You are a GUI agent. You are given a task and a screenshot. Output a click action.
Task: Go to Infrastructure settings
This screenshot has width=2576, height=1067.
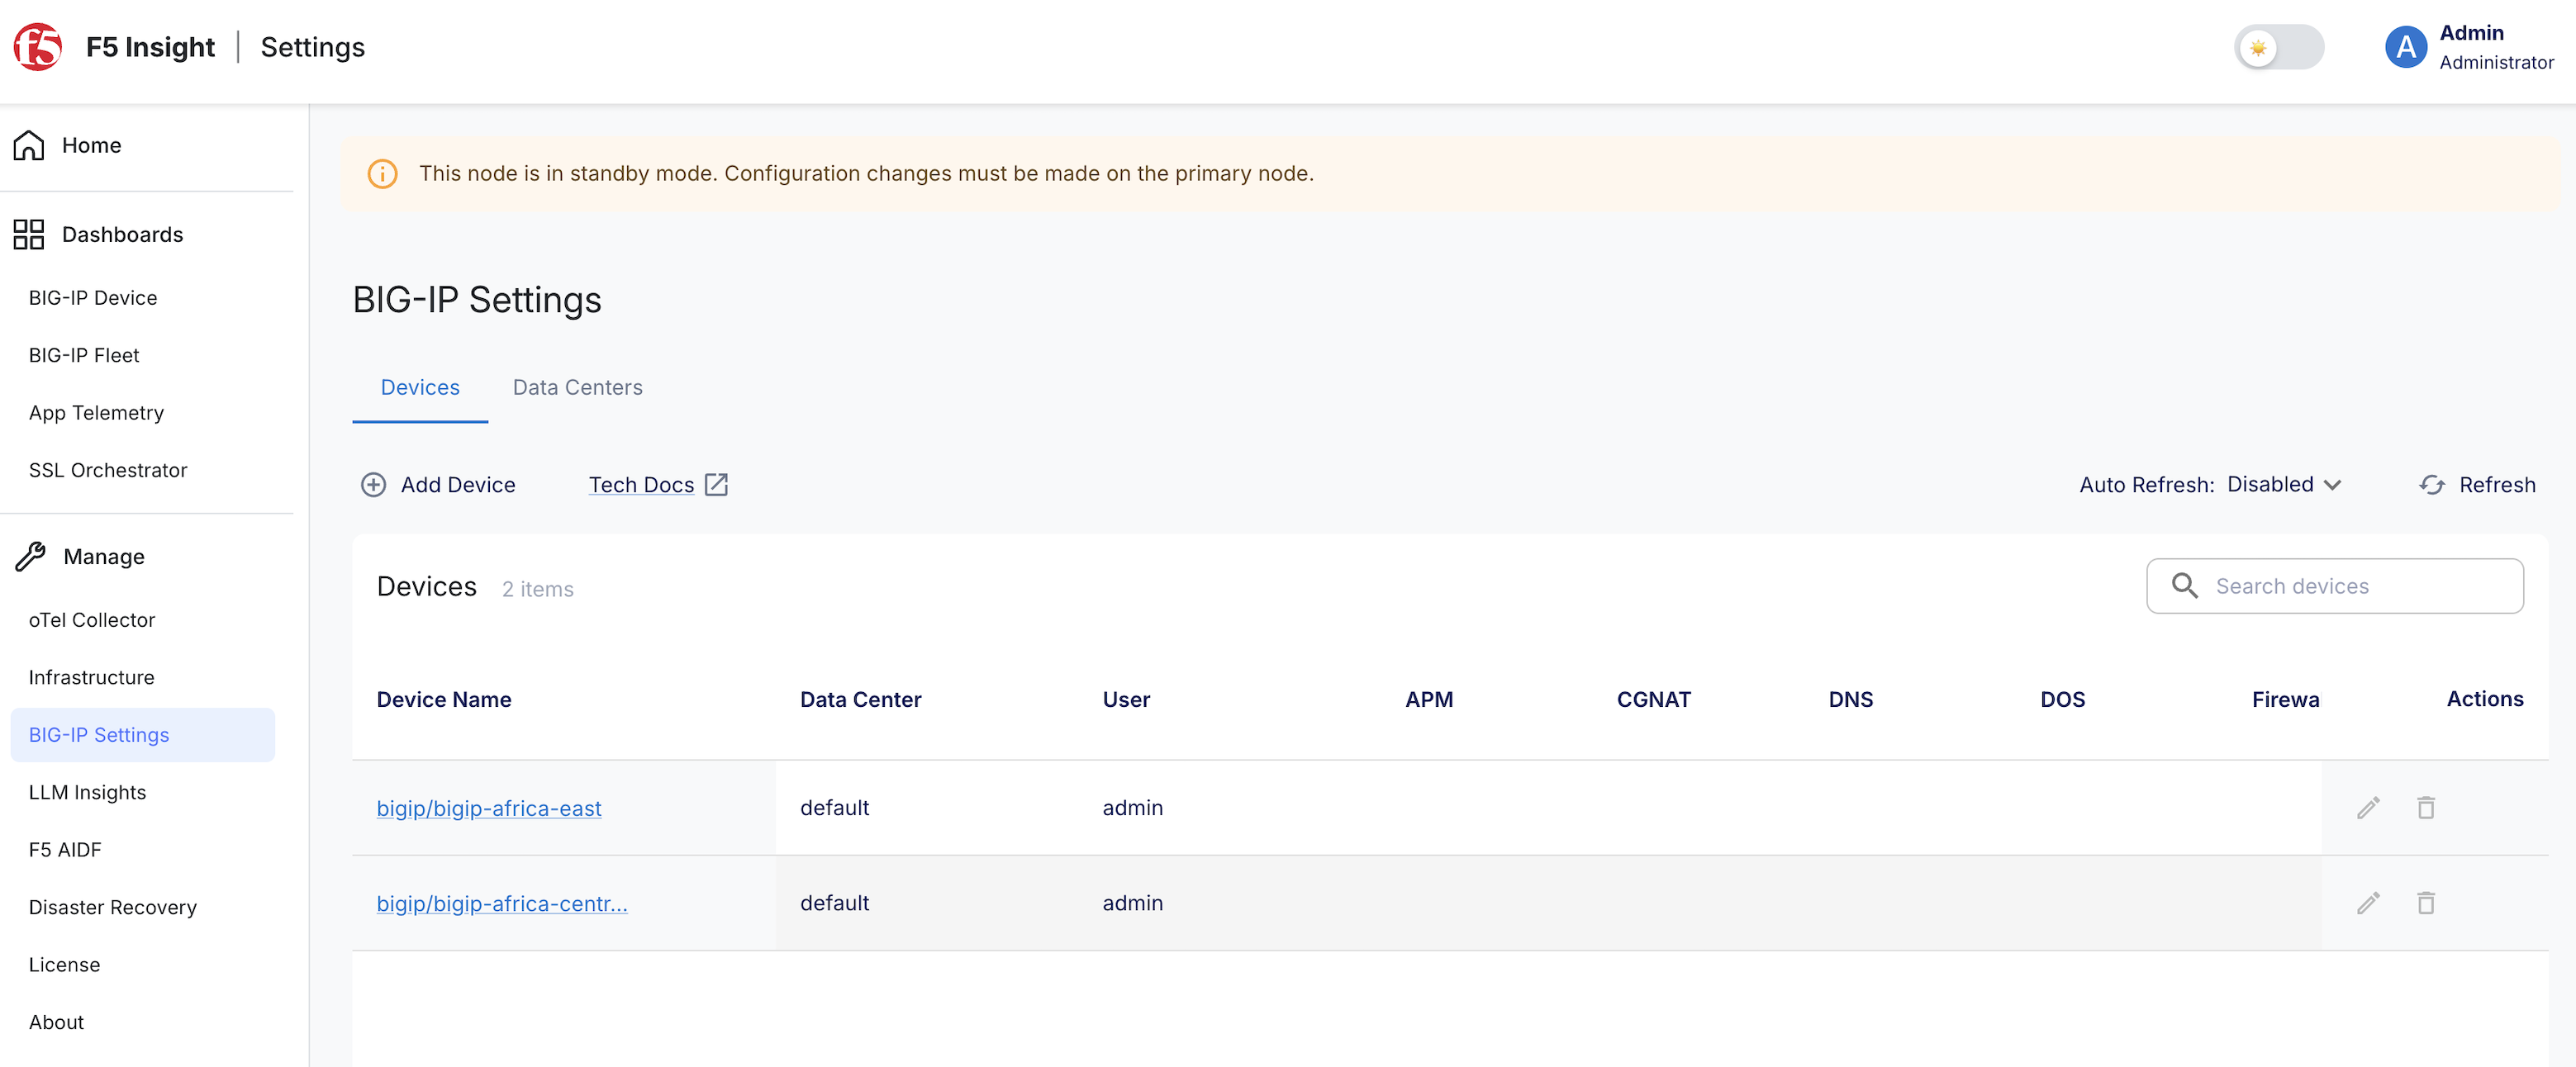(x=92, y=678)
